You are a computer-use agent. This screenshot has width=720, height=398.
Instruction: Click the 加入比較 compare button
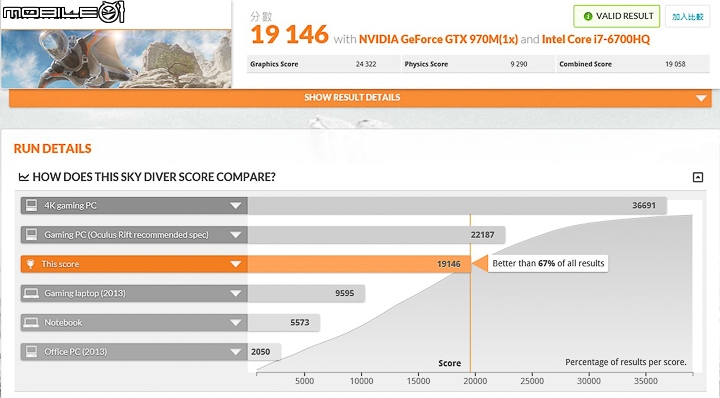(x=687, y=17)
